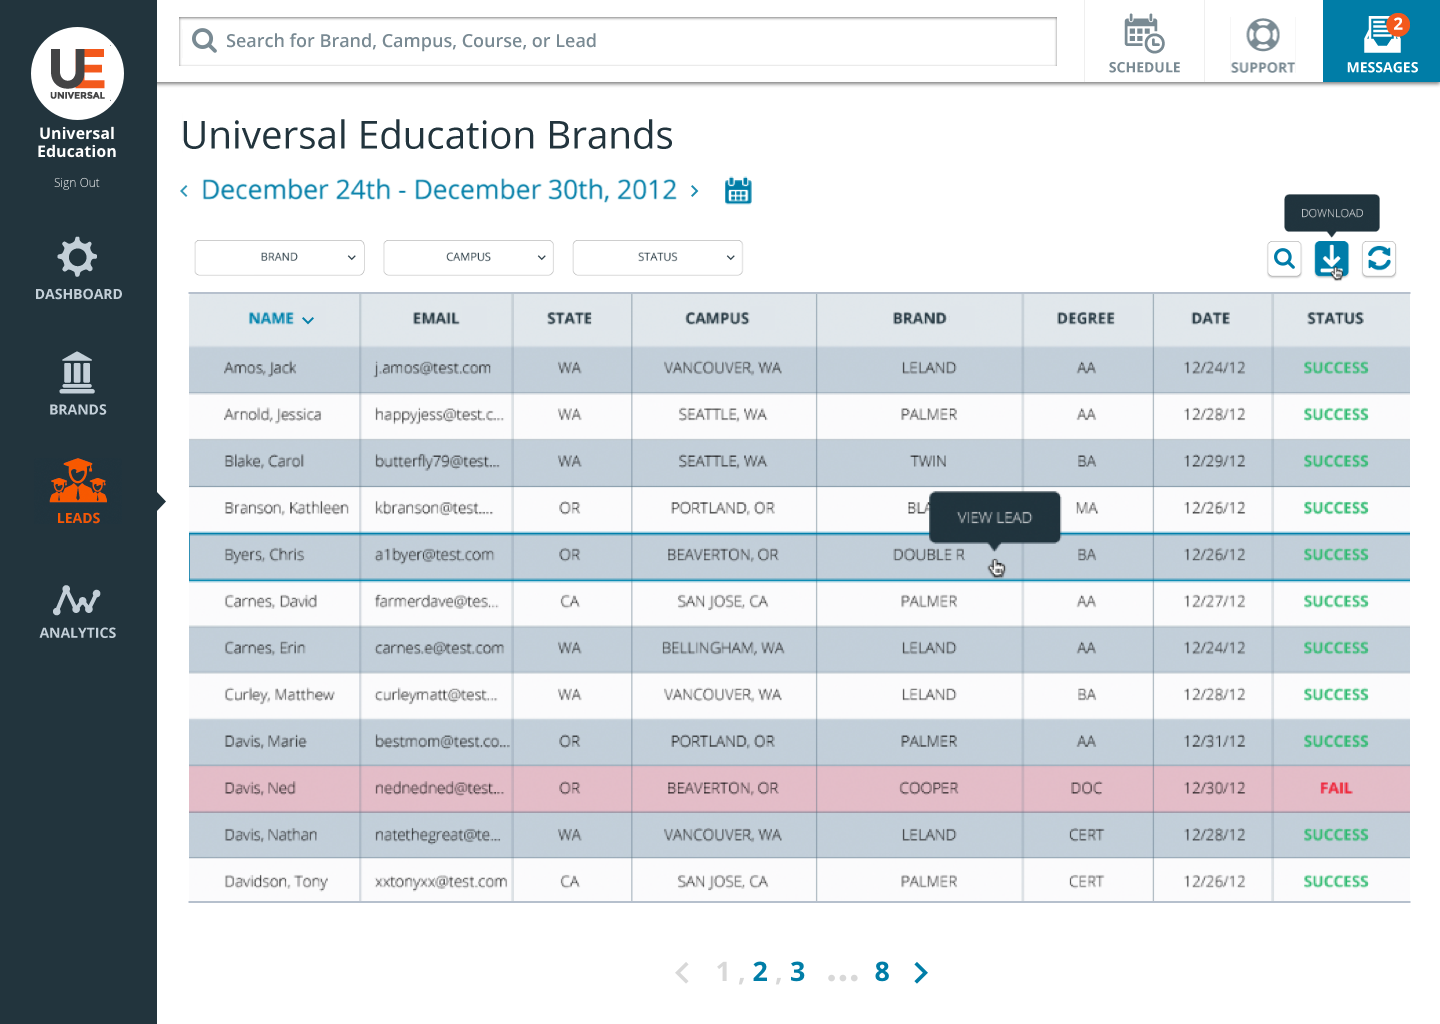Screen dimensions: 1440x1024
Task: Expand the Brand filter dropdown
Action: point(279,257)
